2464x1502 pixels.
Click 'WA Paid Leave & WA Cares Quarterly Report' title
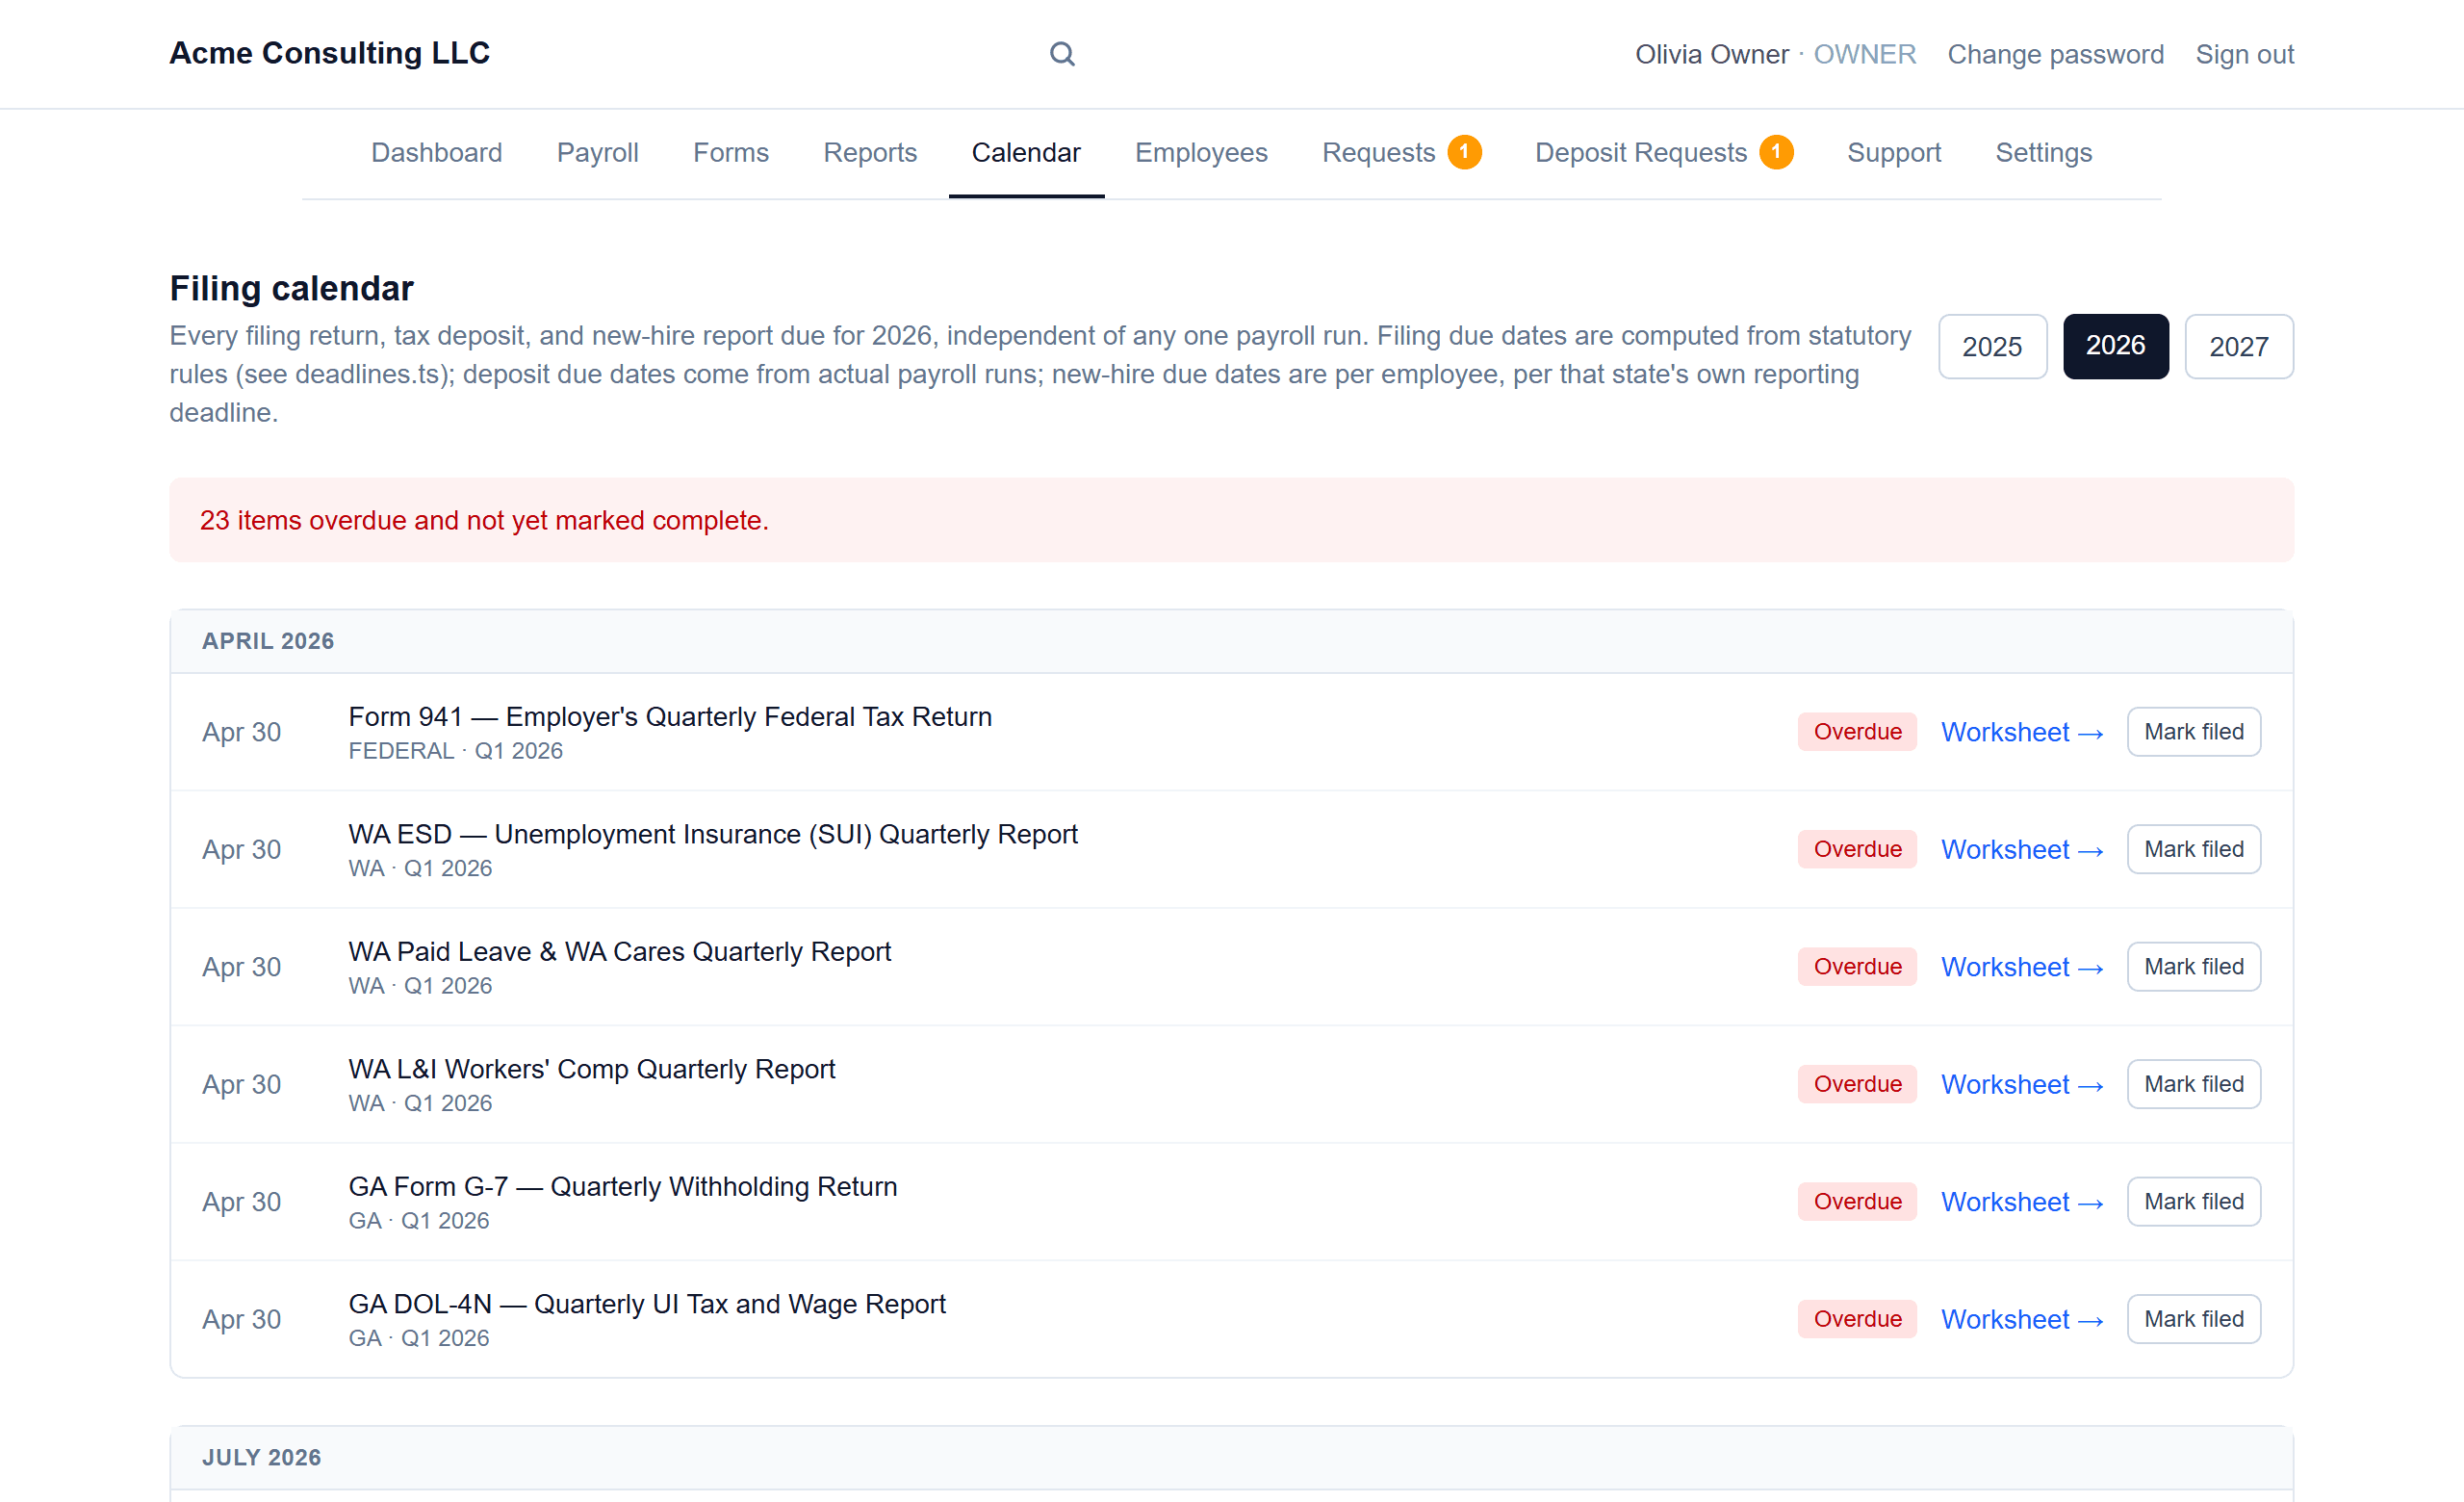click(x=620, y=951)
